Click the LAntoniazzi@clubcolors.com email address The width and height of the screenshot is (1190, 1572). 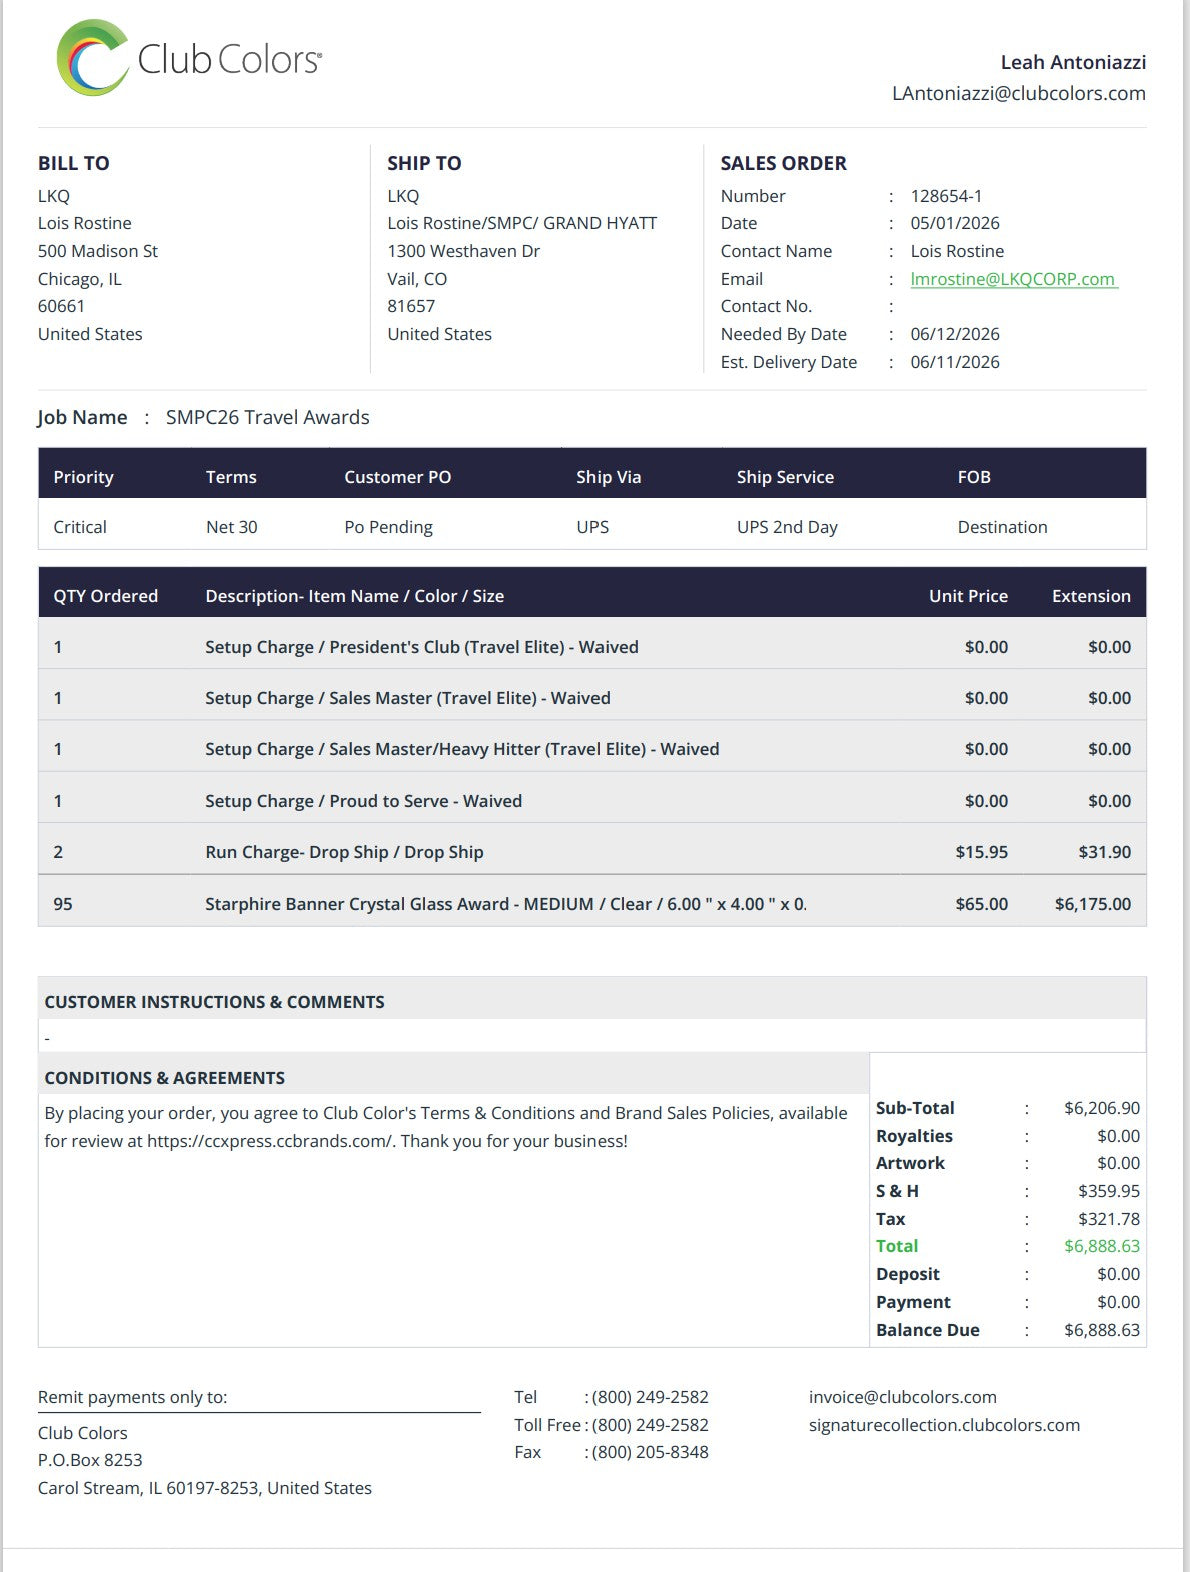coord(1018,93)
